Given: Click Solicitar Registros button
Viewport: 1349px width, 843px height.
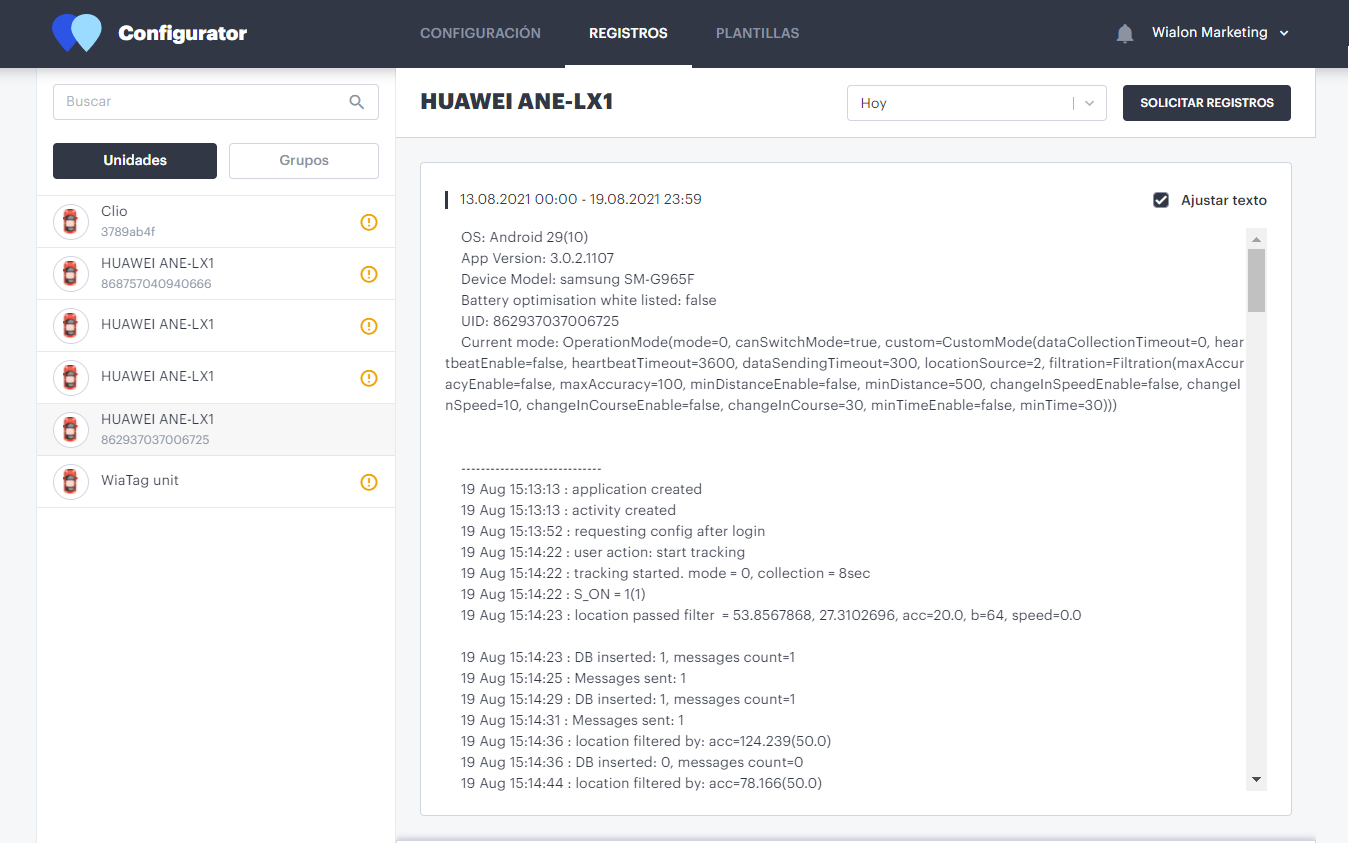Looking at the screenshot, I should (1207, 103).
